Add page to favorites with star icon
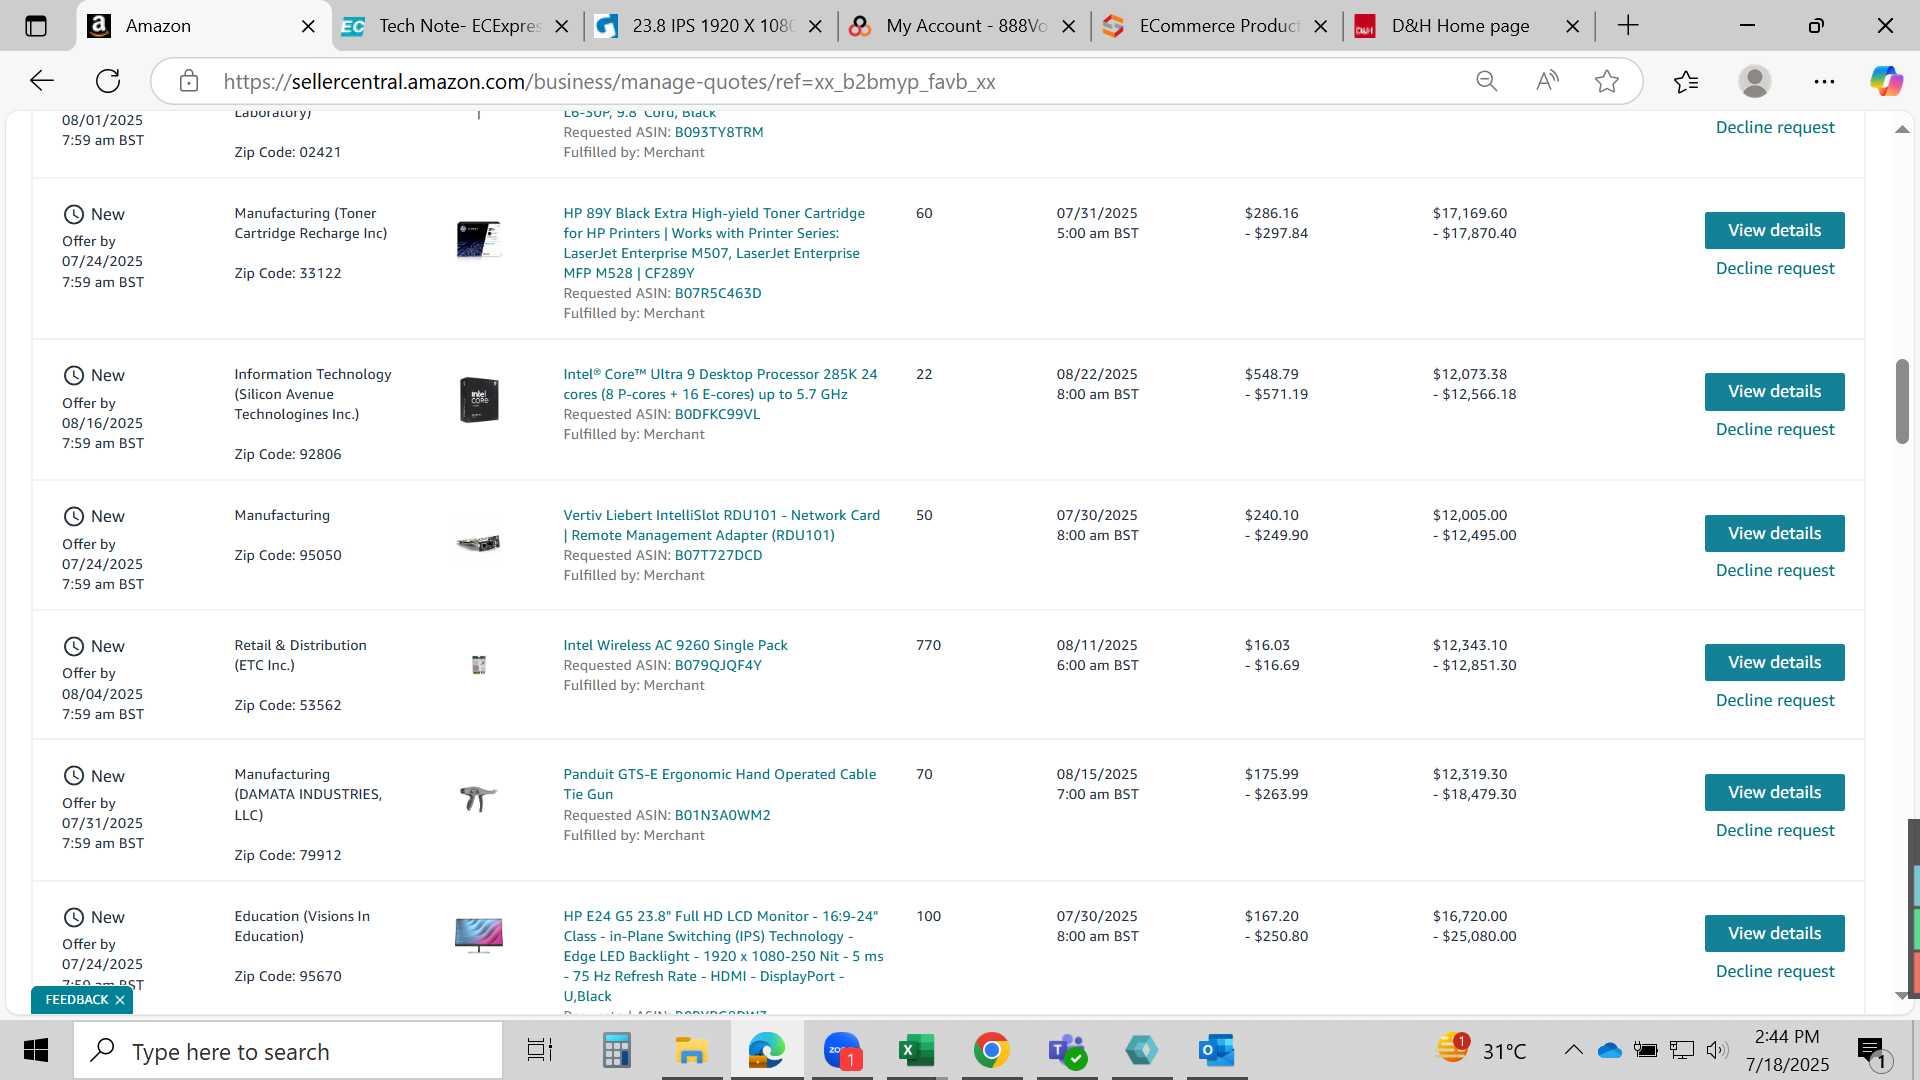This screenshot has width=1920, height=1080. [x=1607, y=81]
